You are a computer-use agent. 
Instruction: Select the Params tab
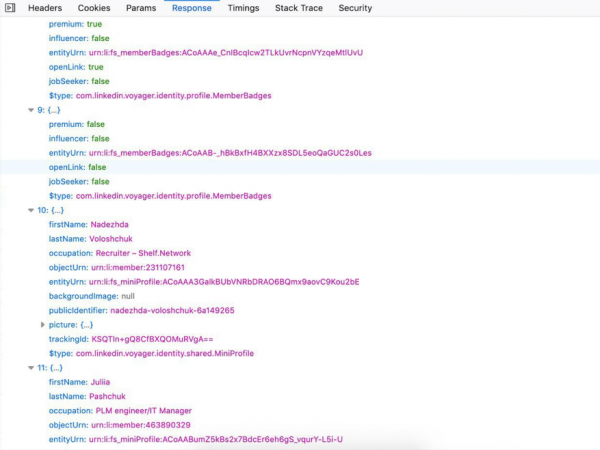pos(141,8)
